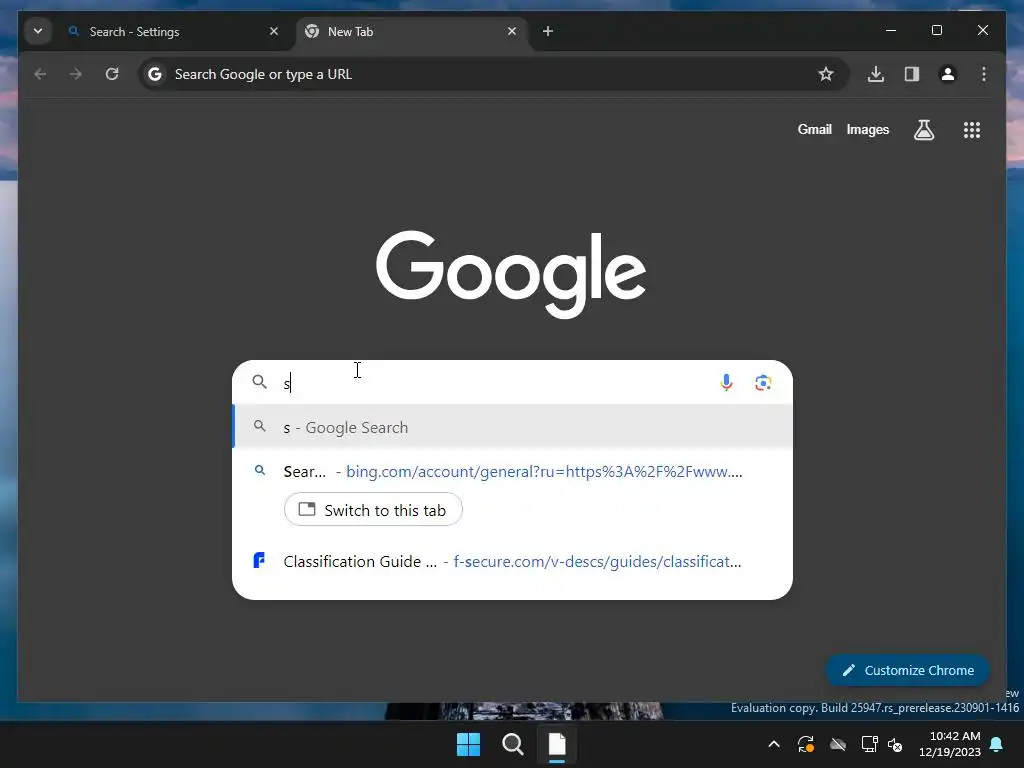Viewport: 1024px width, 768px height.
Task: Open the Images link
Action: click(868, 129)
